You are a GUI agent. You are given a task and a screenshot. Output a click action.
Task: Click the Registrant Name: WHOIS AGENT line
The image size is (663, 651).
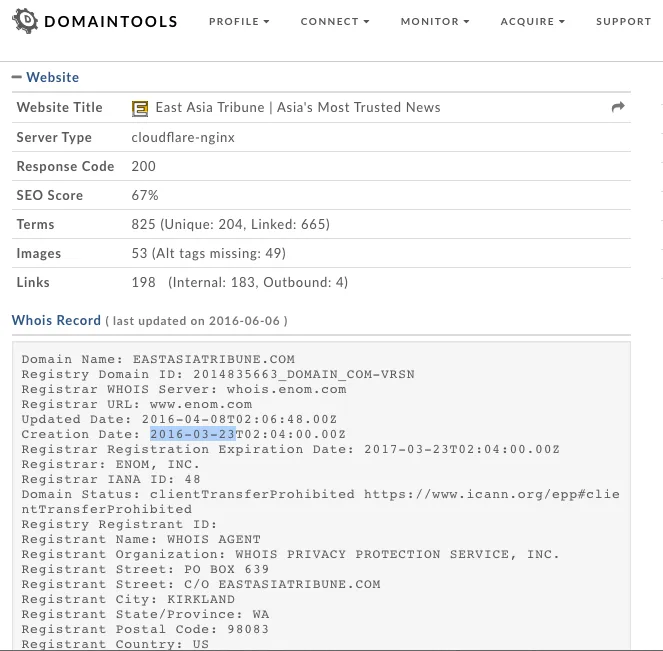click(x=141, y=539)
